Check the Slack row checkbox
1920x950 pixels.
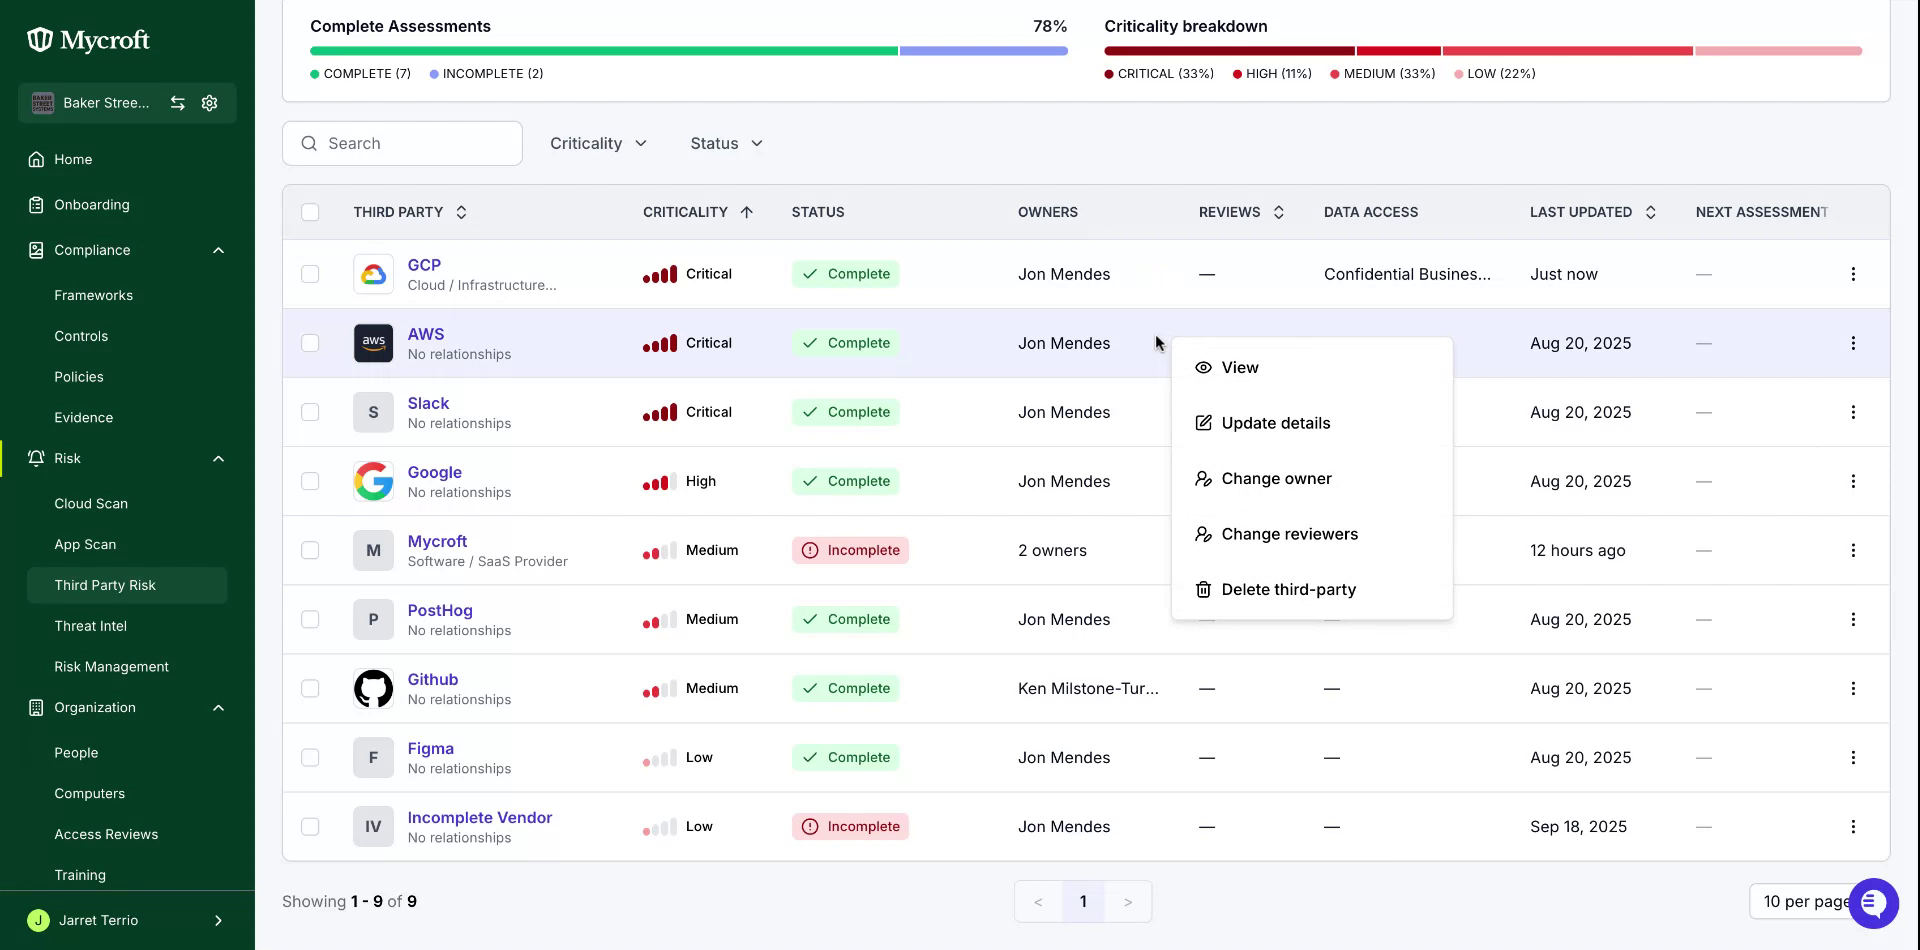click(x=310, y=412)
